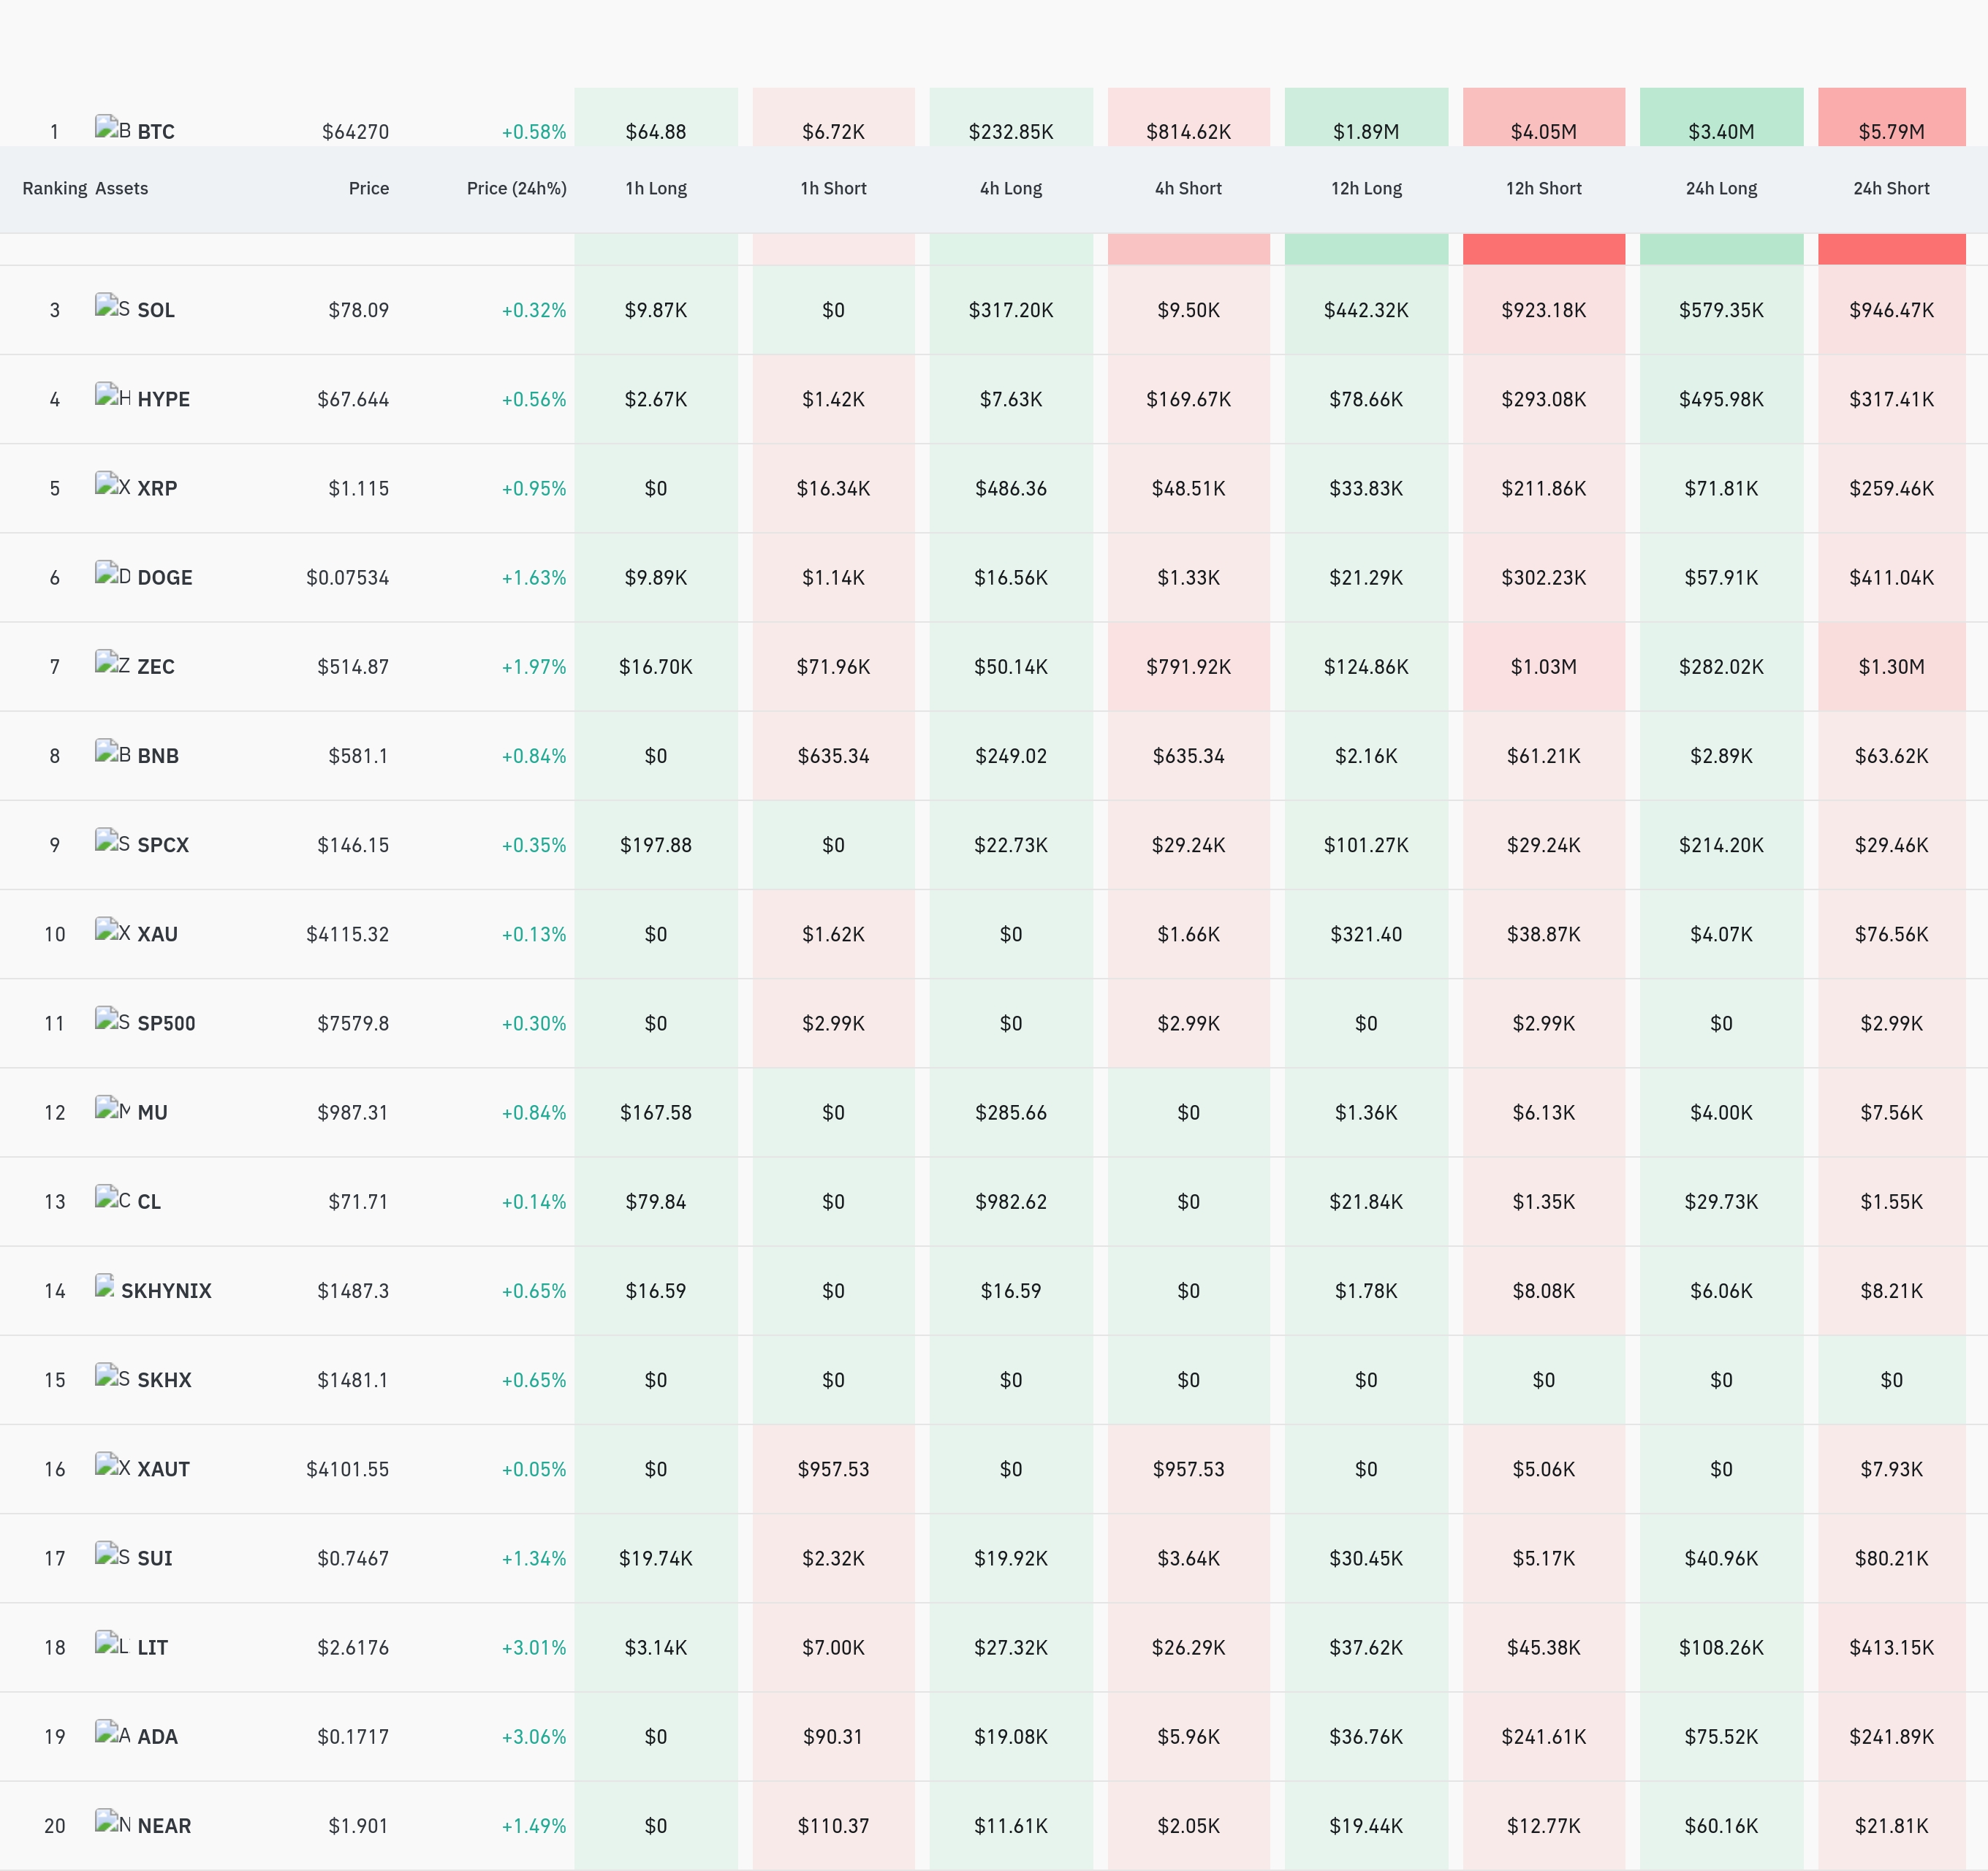Sort by Price (24h%) column header
The height and width of the screenshot is (1871, 1988).
coord(516,188)
